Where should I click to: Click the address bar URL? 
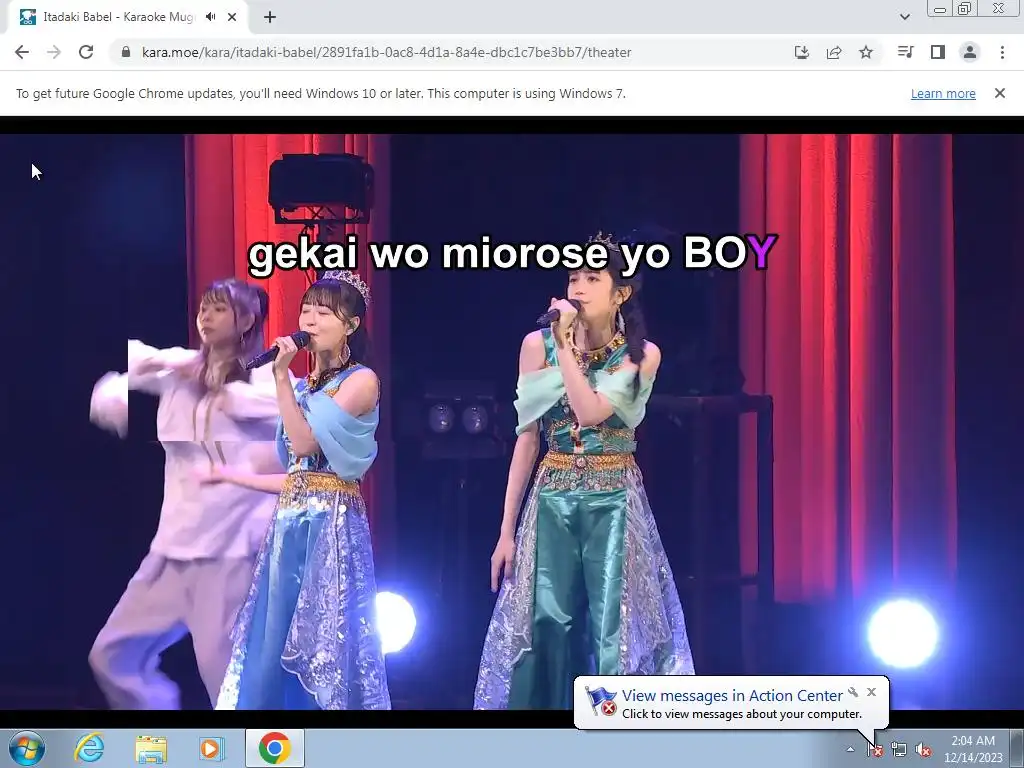point(386,52)
